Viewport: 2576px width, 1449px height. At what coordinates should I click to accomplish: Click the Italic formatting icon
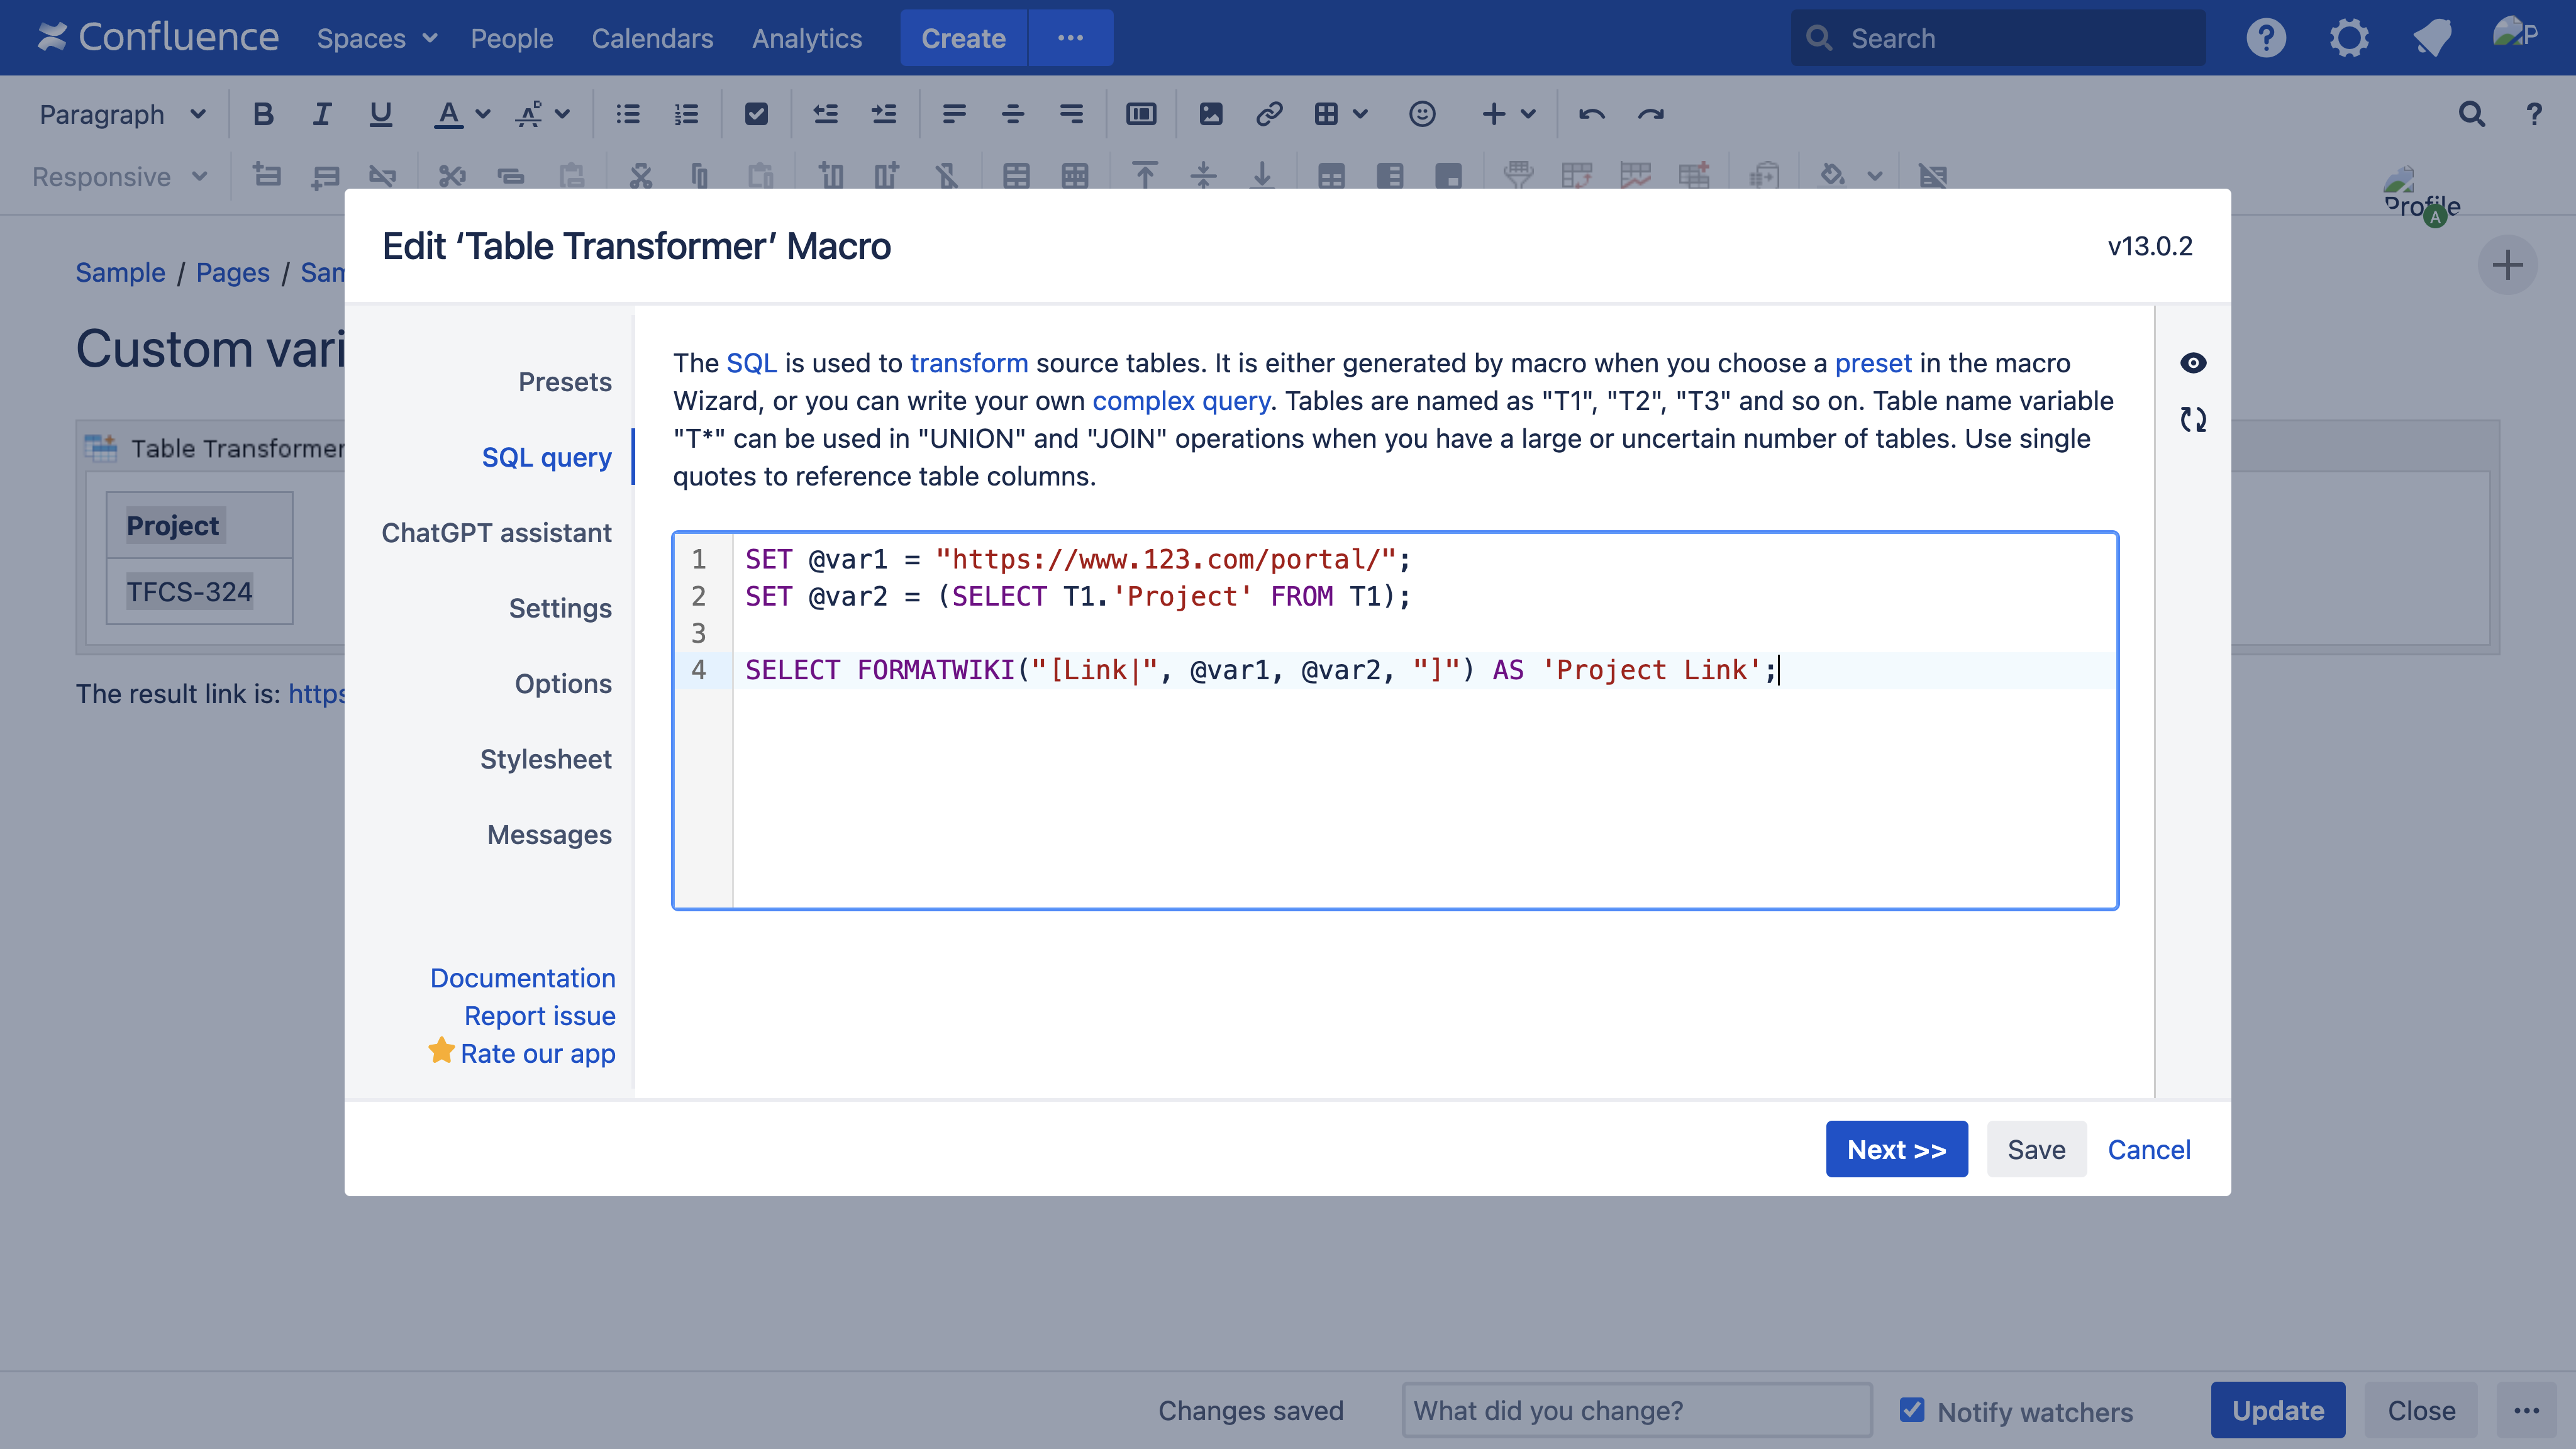pyautogui.click(x=321, y=114)
